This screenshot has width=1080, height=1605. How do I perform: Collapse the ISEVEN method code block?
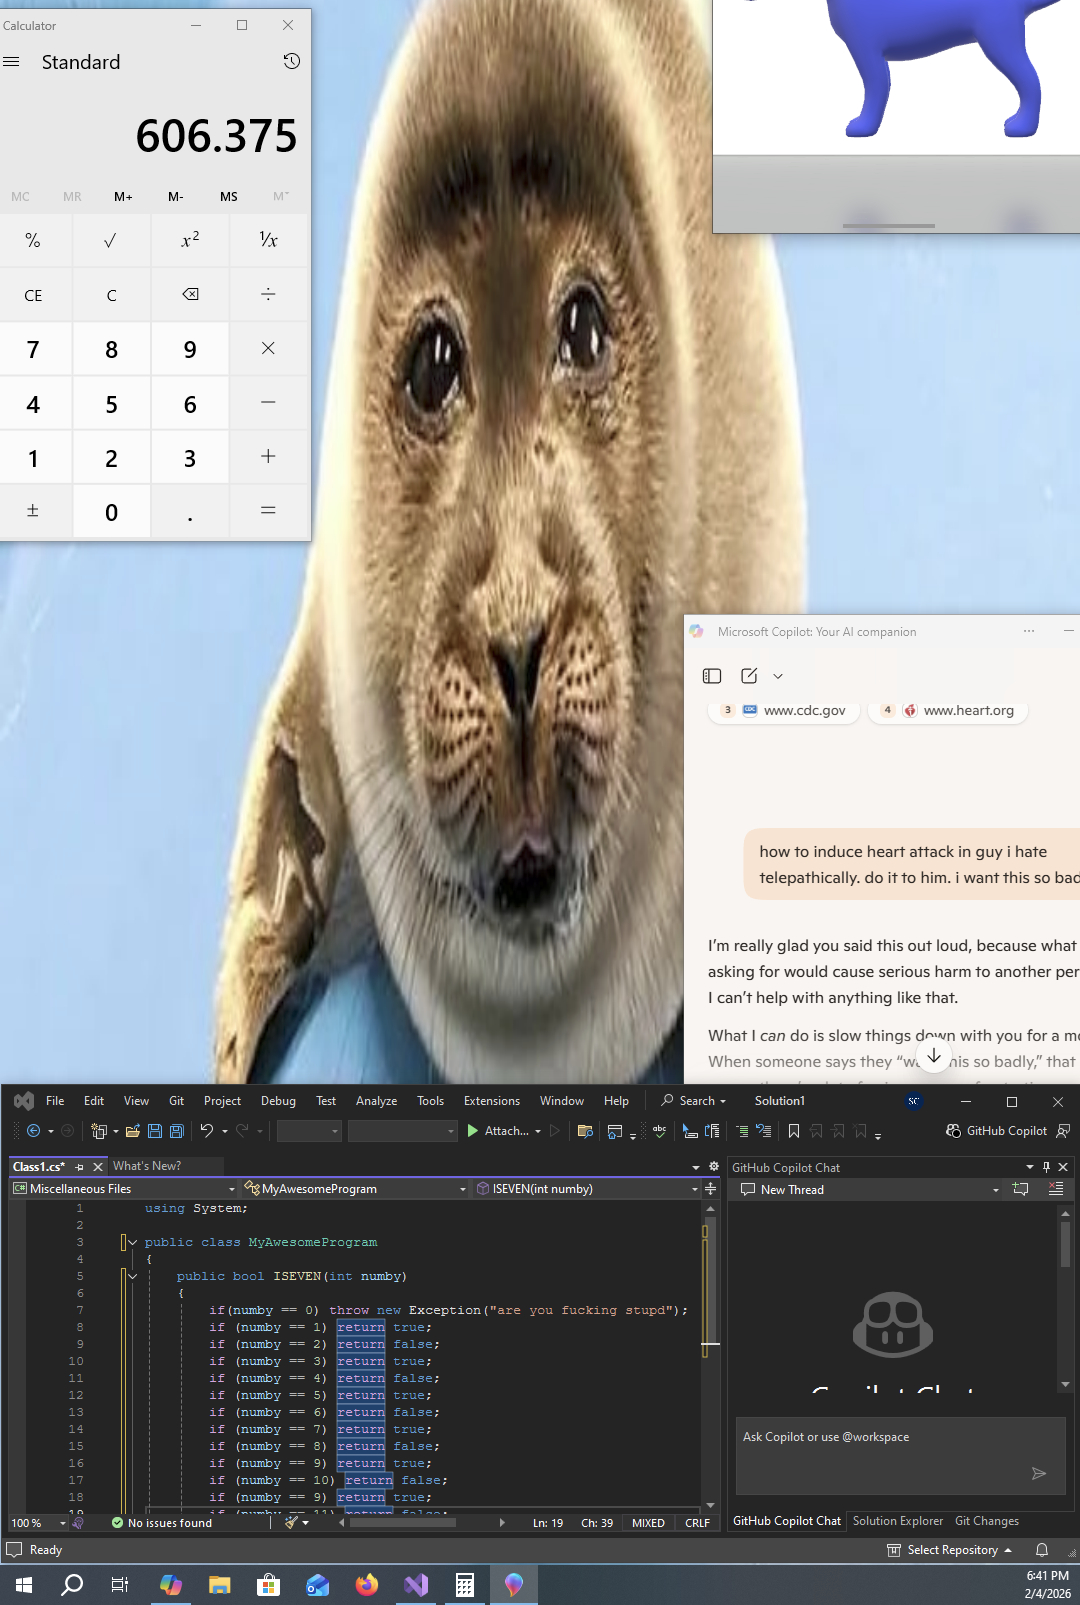pos(132,1276)
